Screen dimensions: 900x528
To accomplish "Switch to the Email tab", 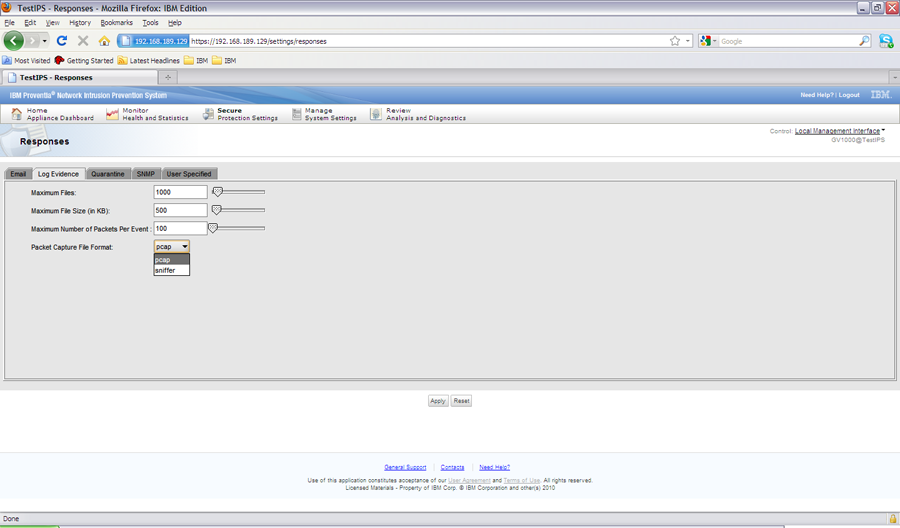I will click(x=18, y=173).
